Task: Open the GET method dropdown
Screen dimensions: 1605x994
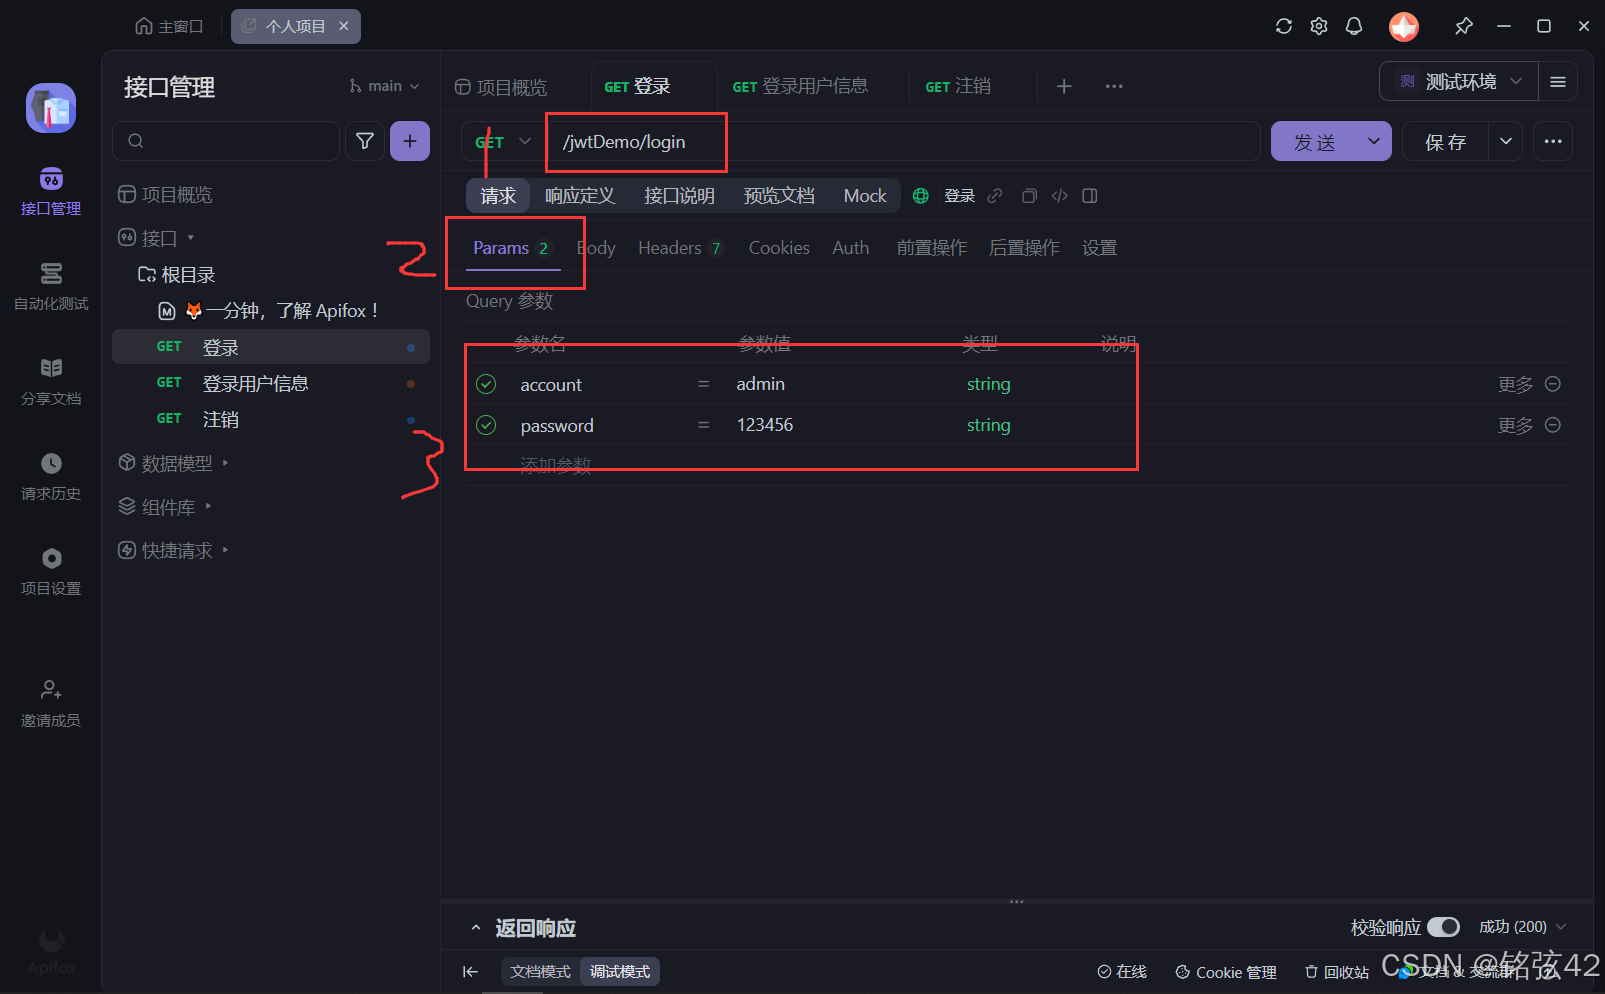Action: [x=500, y=141]
